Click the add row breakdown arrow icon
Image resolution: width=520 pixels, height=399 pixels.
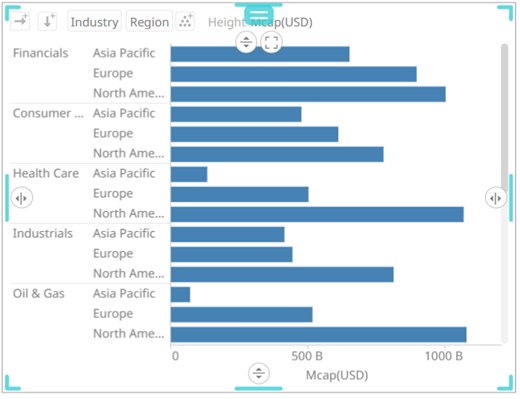[47, 21]
